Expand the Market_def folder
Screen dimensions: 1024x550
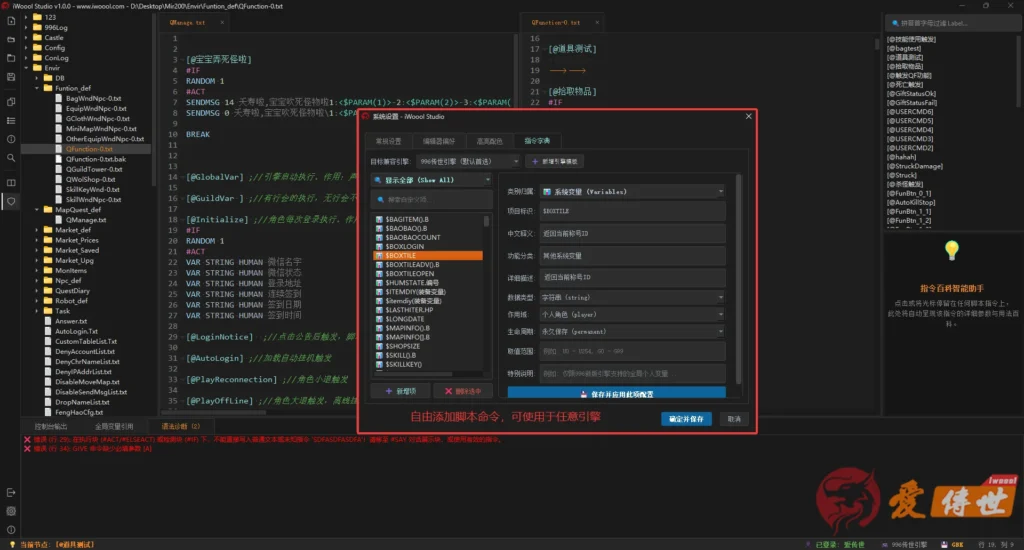pyautogui.click(x=37, y=230)
